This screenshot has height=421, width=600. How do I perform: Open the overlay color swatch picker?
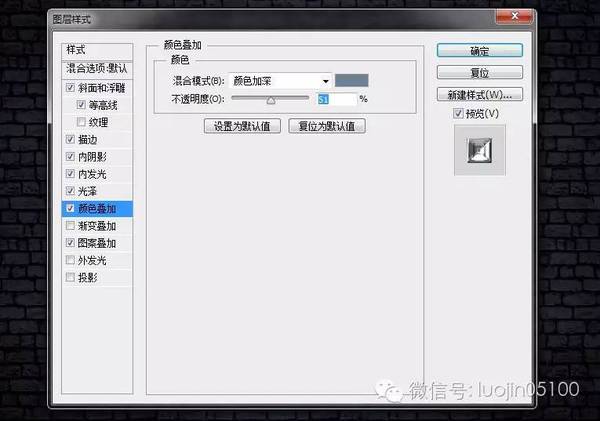tap(352, 80)
